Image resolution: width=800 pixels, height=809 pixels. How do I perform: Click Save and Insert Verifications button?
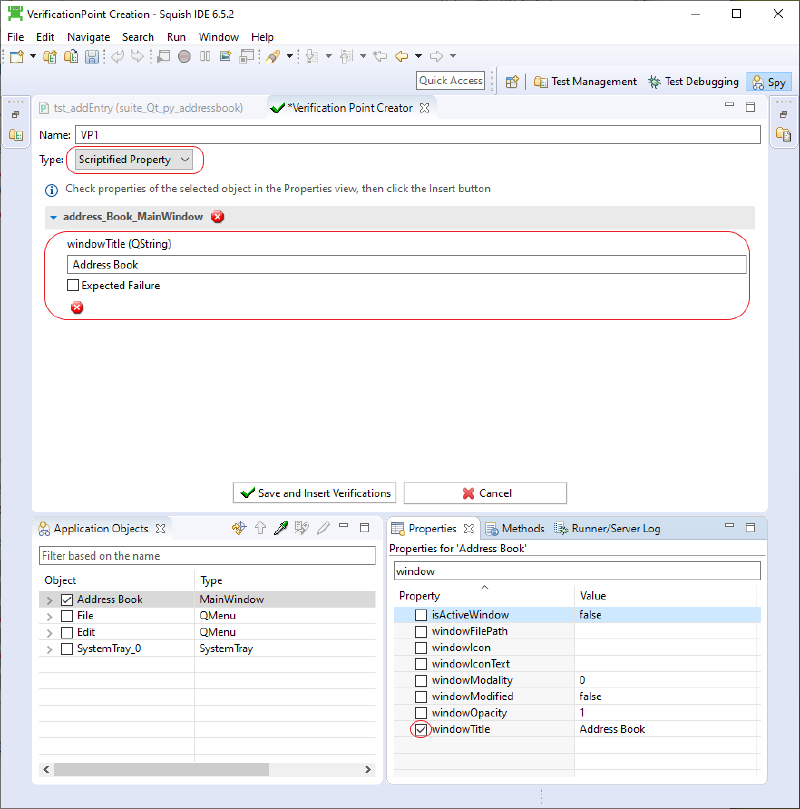(x=315, y=493)
